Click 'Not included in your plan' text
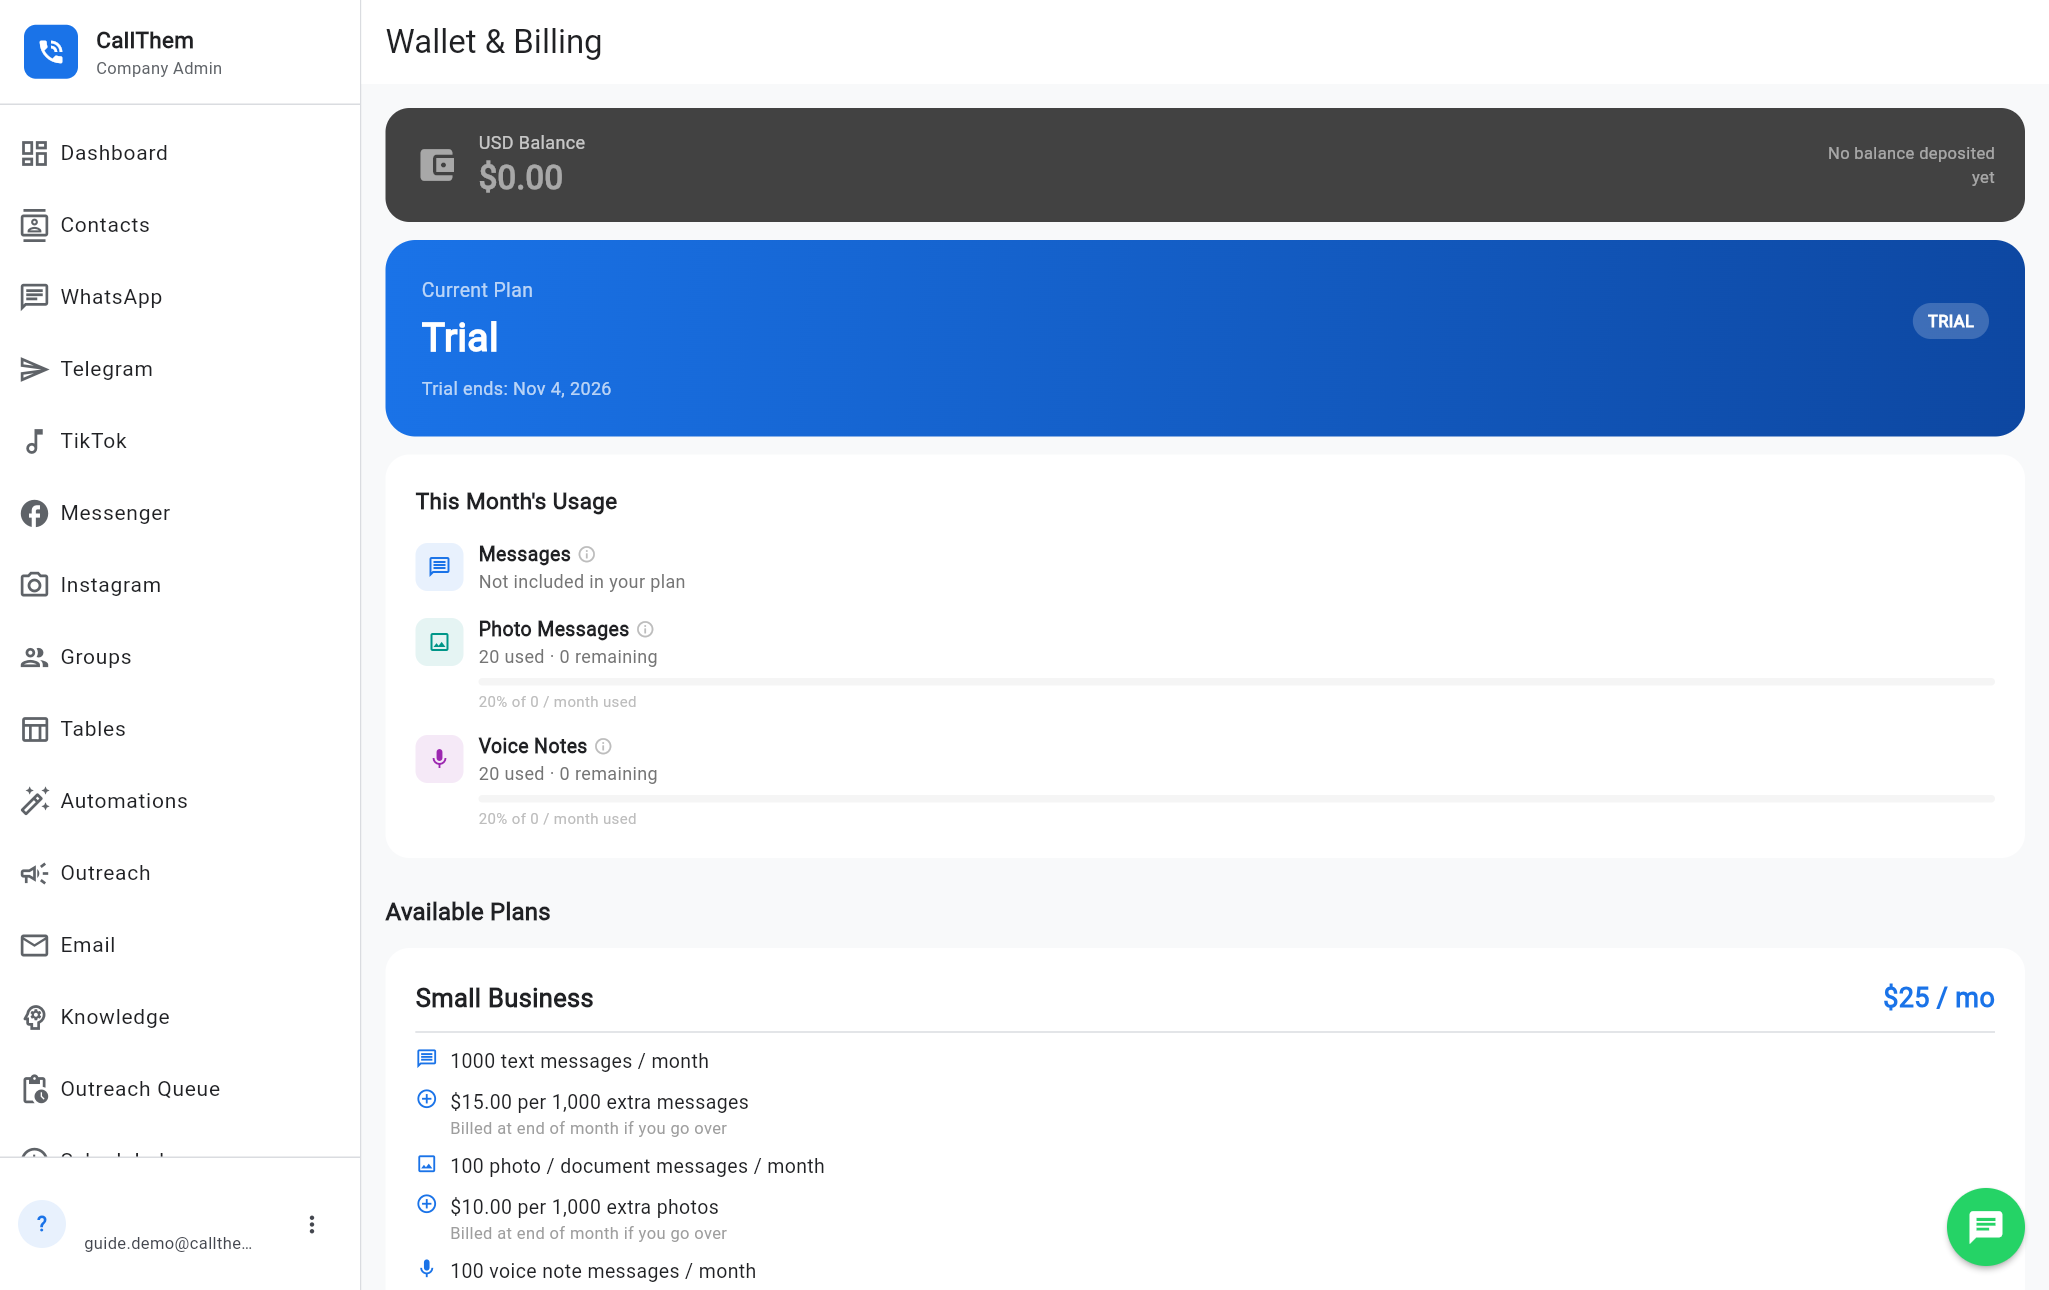 tap(582, 582)
